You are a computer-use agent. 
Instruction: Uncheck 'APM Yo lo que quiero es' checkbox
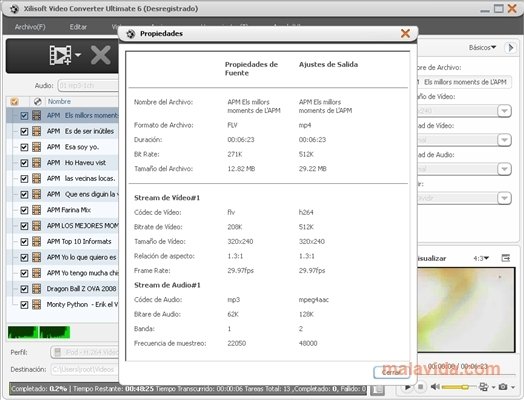24,258
